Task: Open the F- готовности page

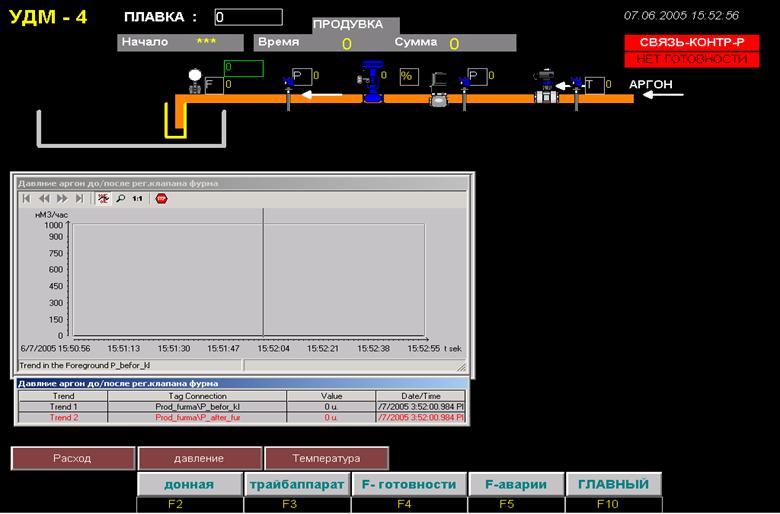Action: (409, 484)
